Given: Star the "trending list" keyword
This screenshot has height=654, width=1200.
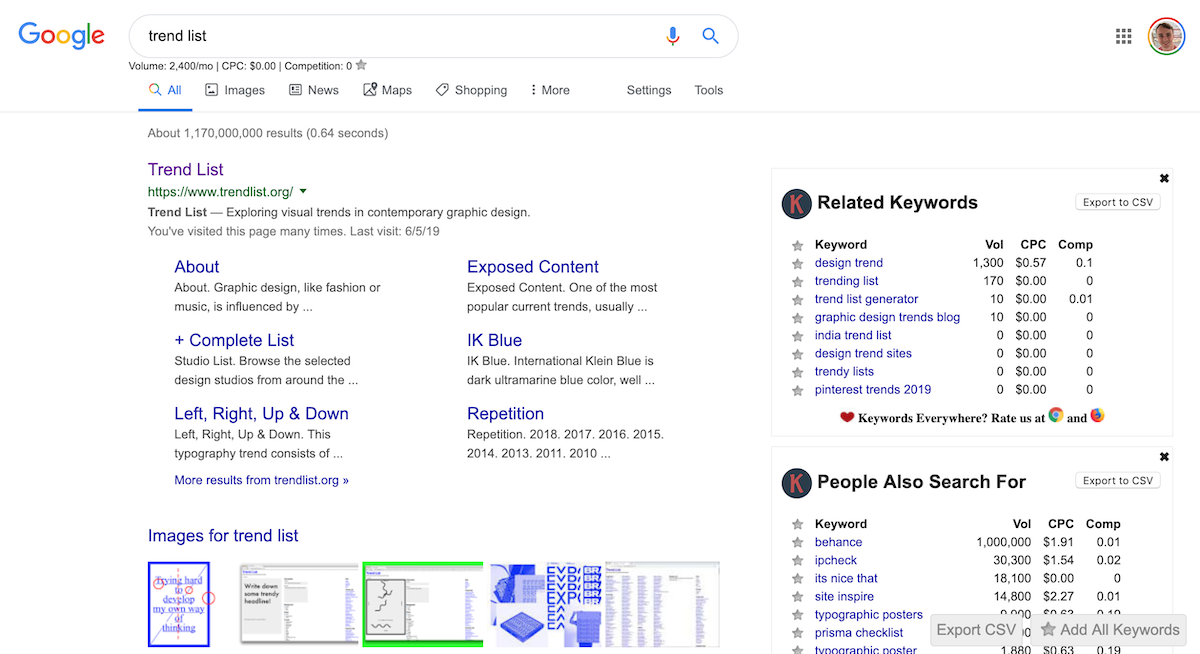Looking at the screenshot, I should pyautogui.click(x=797, y=282).
